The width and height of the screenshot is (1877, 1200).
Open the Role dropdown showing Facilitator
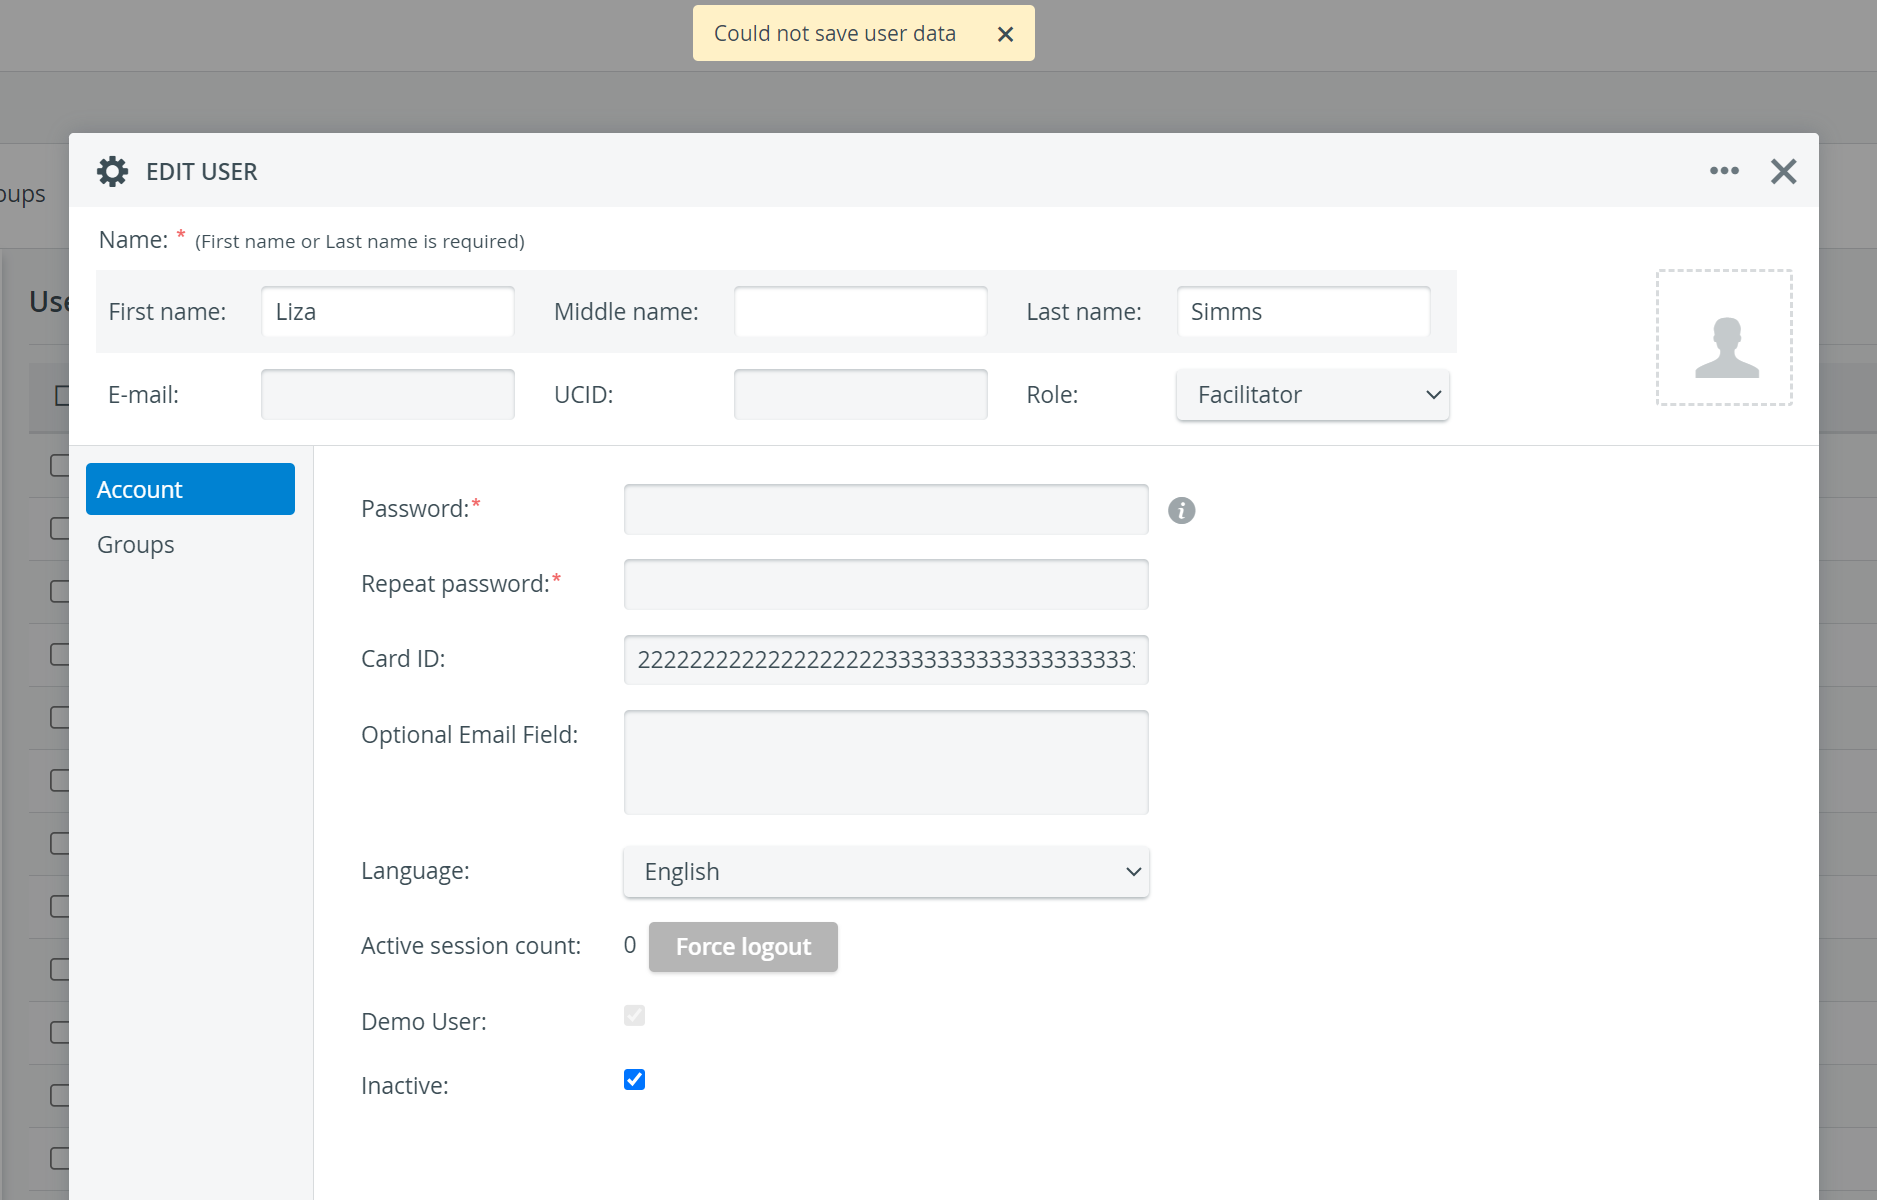click(x=1312, y=395)
